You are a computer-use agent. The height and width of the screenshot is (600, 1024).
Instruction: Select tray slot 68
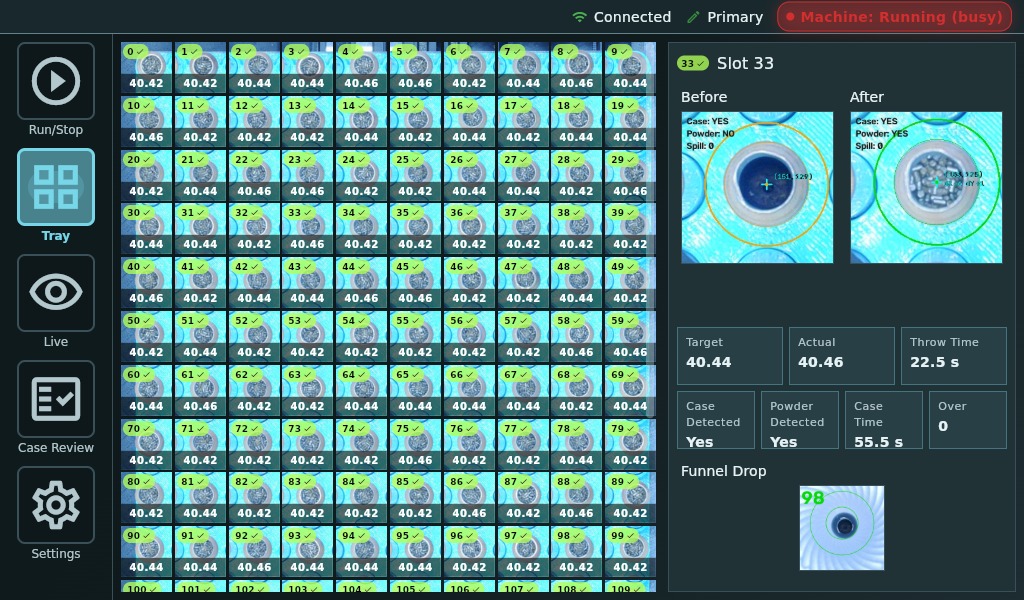[577, 391]
